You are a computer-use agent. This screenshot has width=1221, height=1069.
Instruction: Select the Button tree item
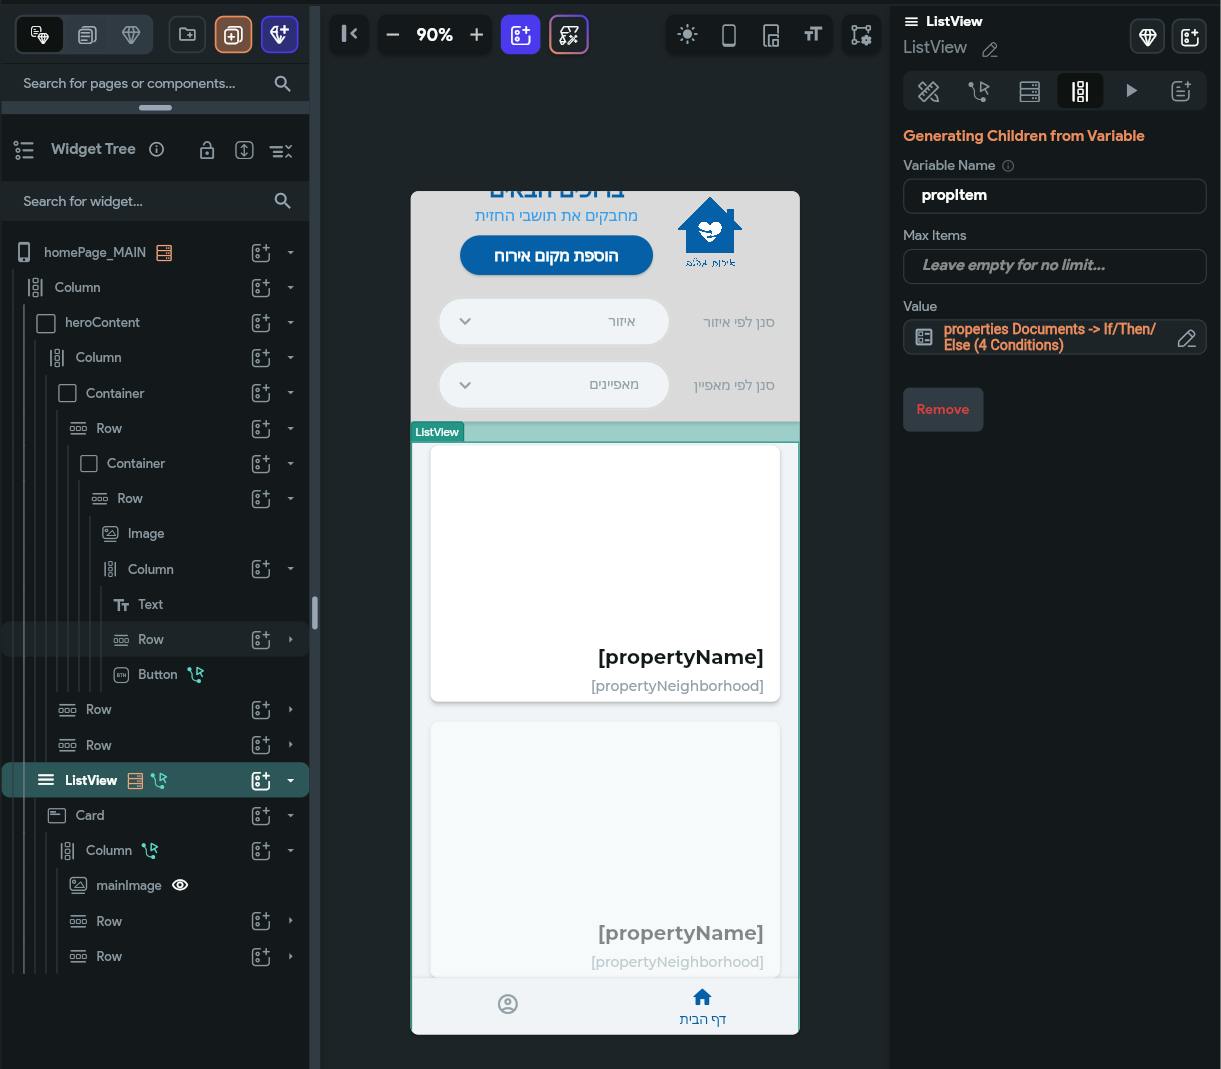[157, 674]
